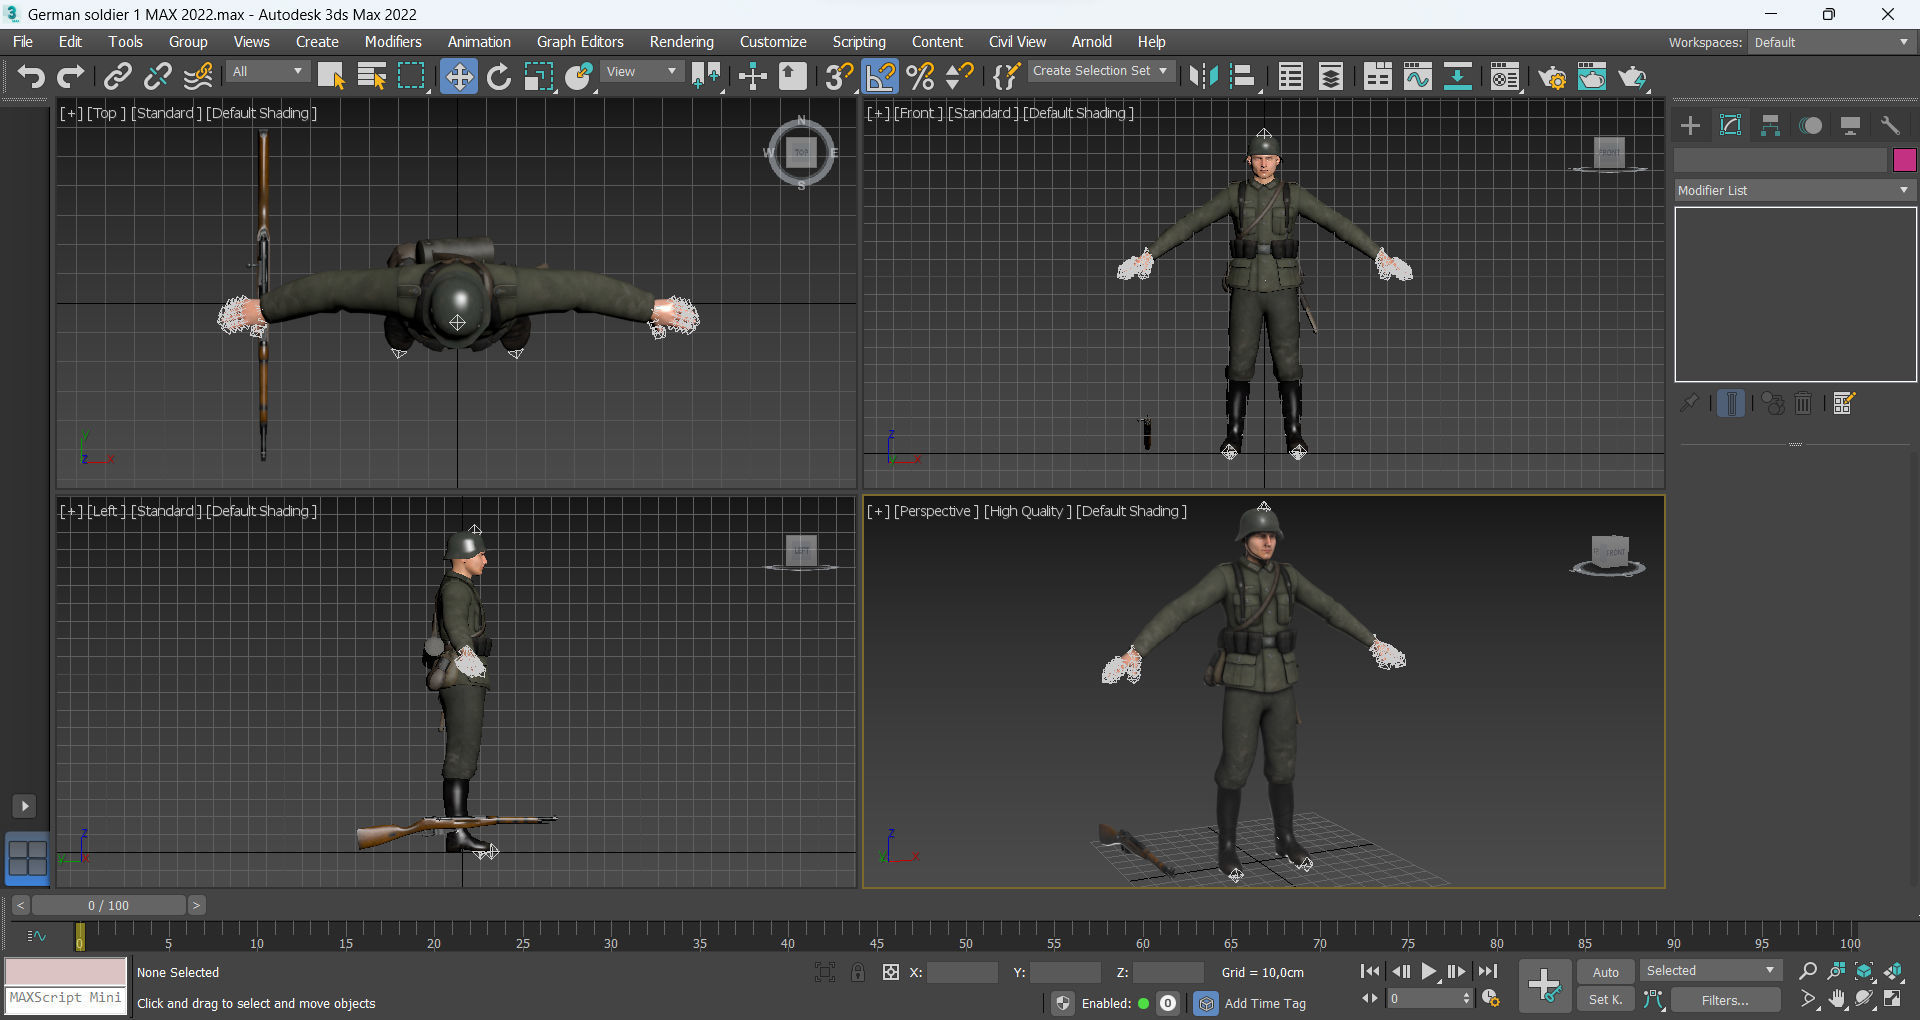Open the Curve Editor

[1418, 76]
